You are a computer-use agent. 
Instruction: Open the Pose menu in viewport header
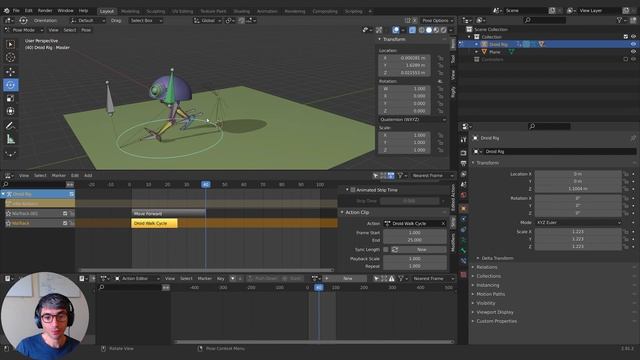[86, 30]
